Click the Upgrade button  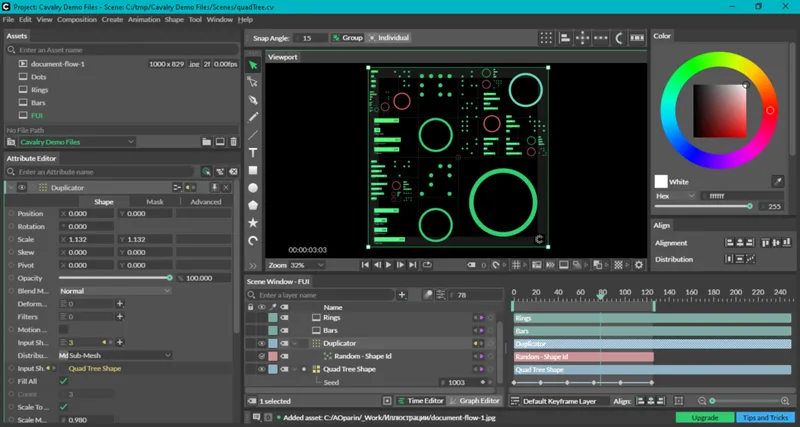(705, 417)
